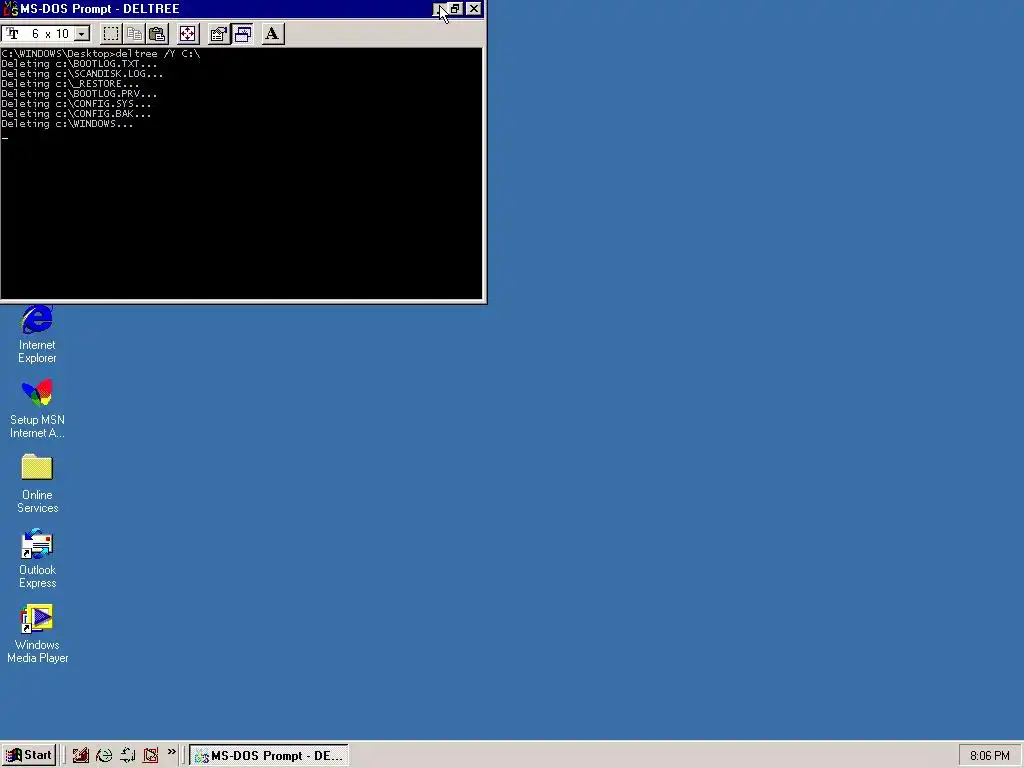
Task: Click the MS-DOS Prompt taskbar button
Action: 269,756
